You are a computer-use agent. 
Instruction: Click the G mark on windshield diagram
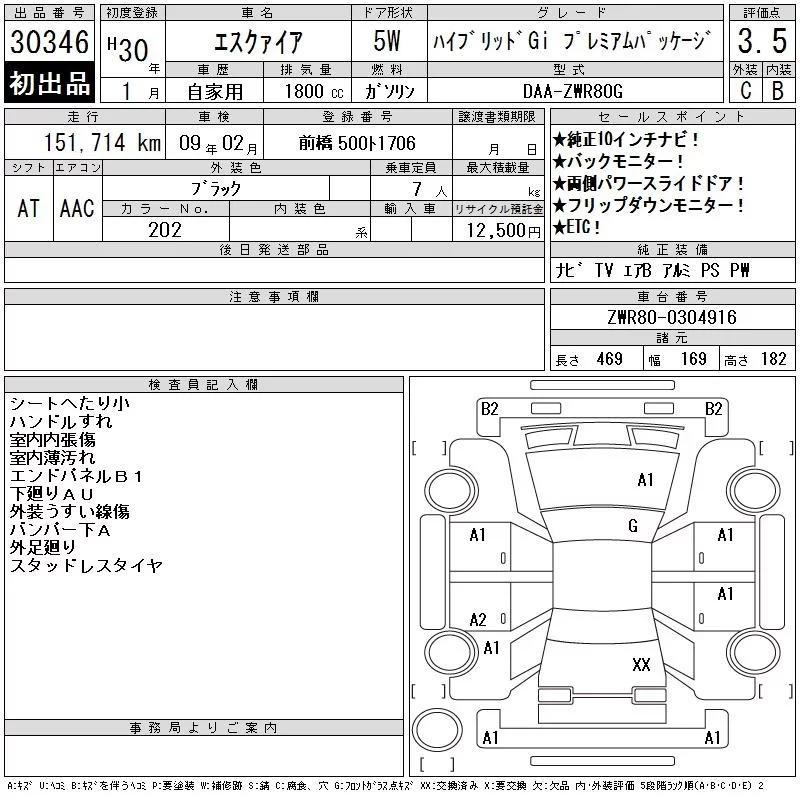pos(633,526)
